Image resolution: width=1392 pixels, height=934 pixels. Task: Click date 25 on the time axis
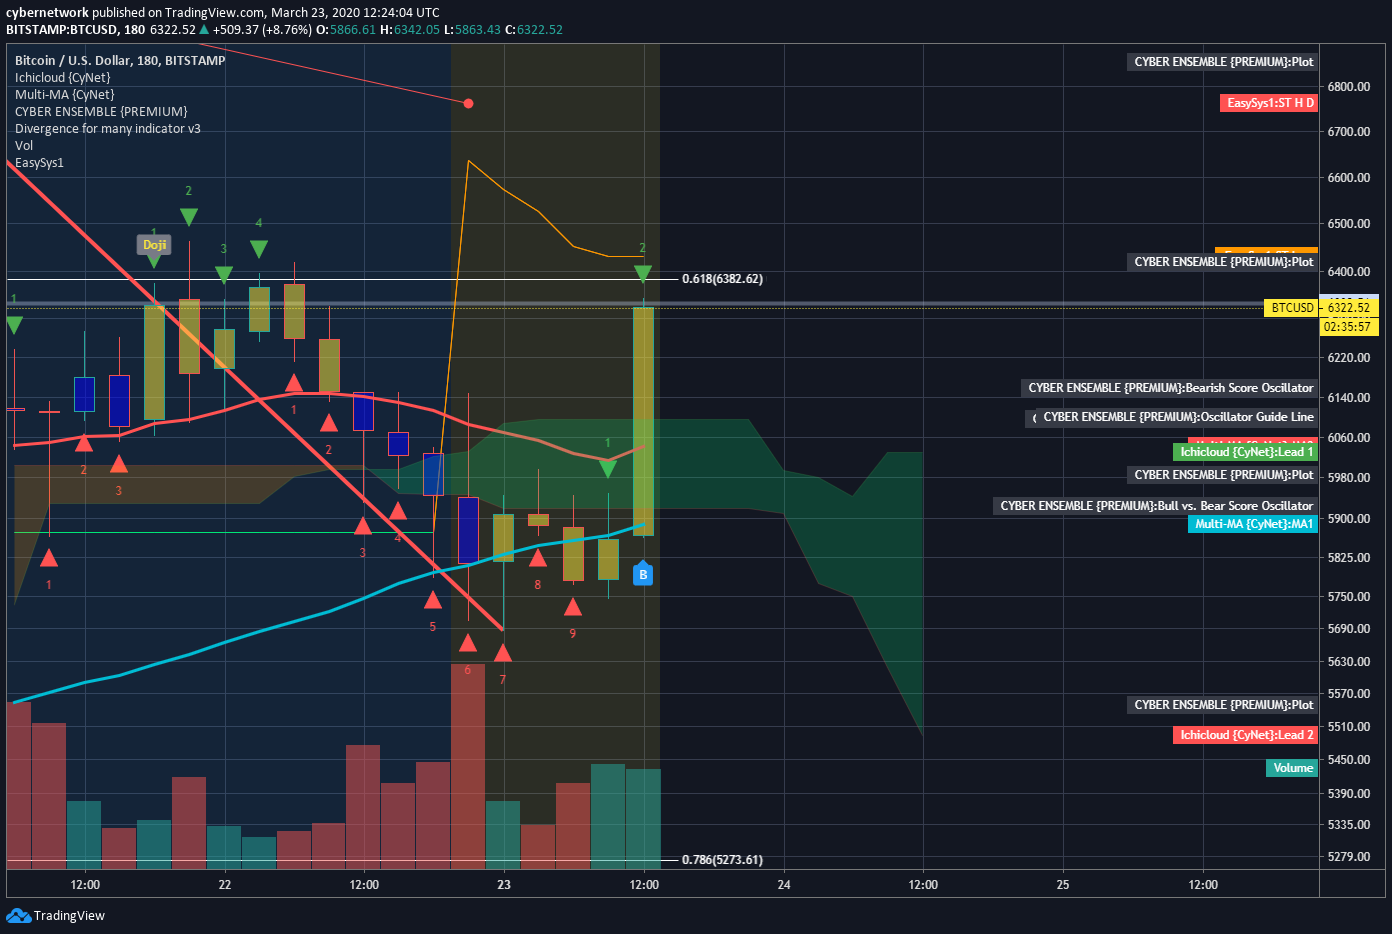click(x=1063, y=885)
